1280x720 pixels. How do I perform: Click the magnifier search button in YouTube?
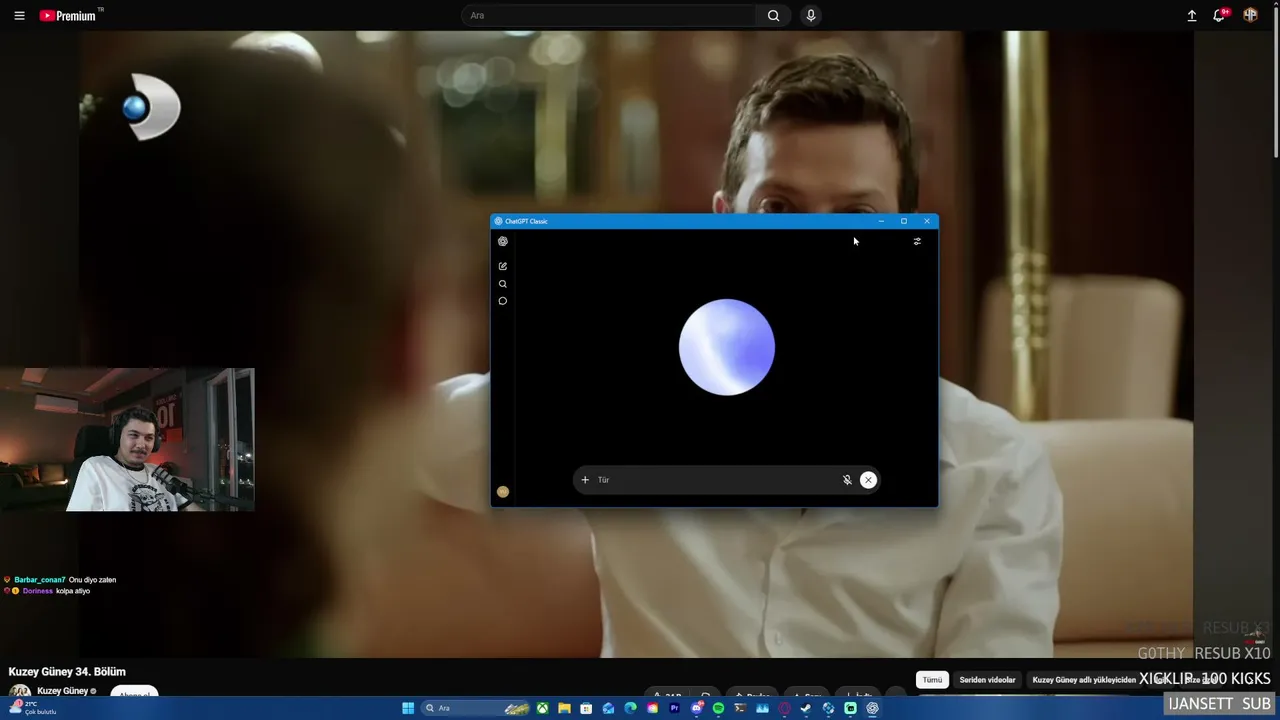point(773,16)
